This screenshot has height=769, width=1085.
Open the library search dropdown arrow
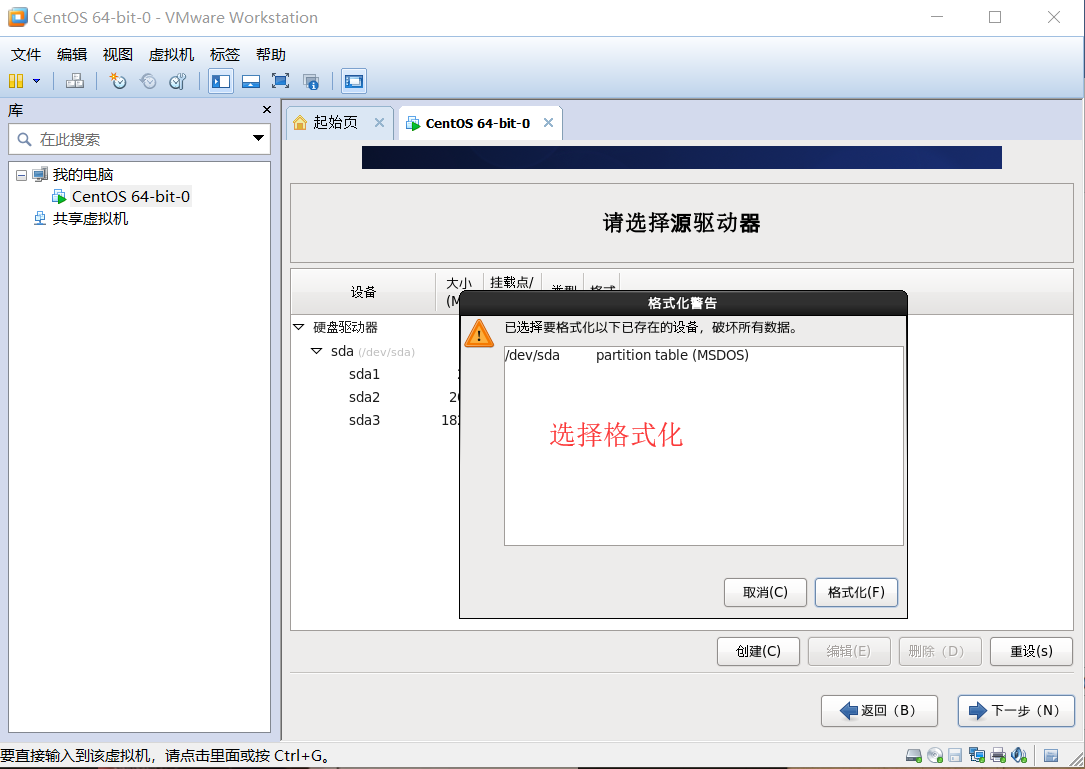tap(259, 138)
